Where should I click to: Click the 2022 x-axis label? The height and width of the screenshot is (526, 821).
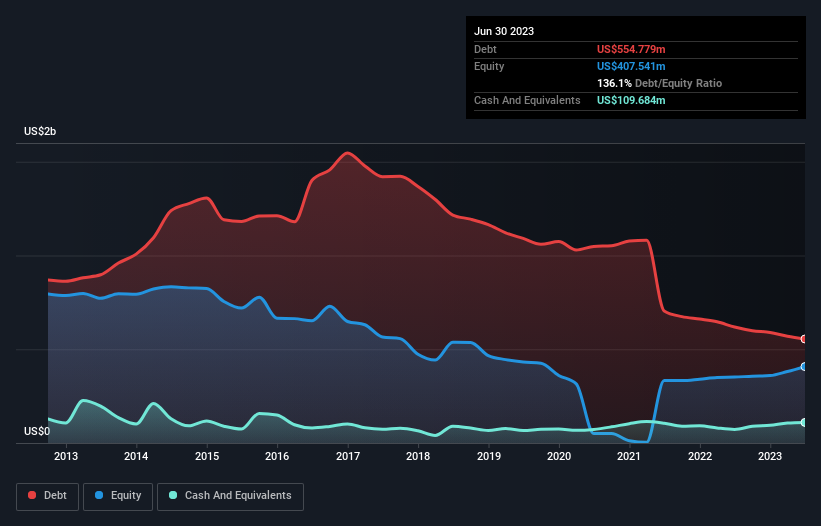[x=700, y=456]
